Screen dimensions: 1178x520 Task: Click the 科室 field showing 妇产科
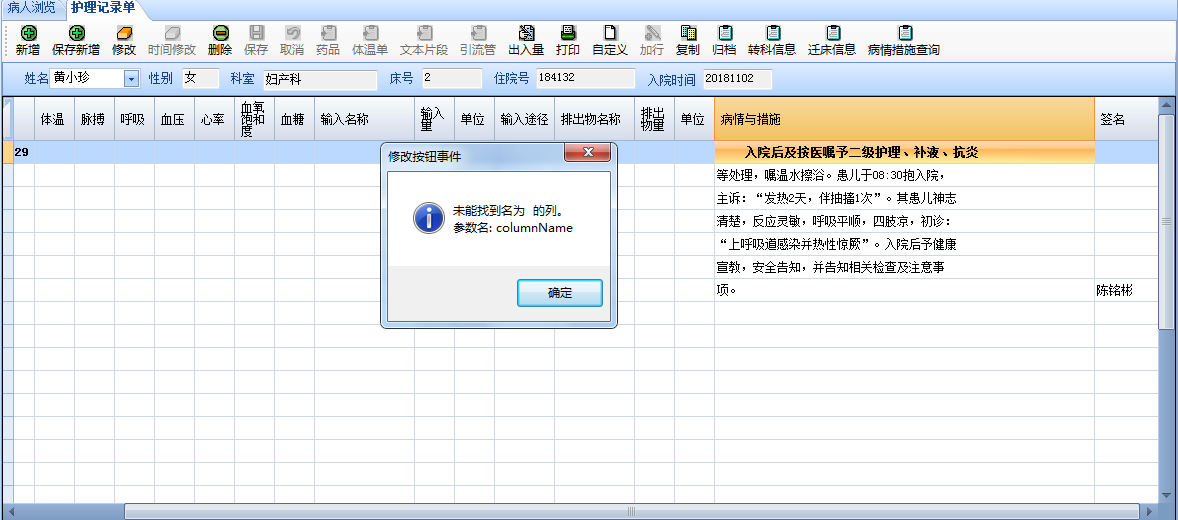(320, 79)
